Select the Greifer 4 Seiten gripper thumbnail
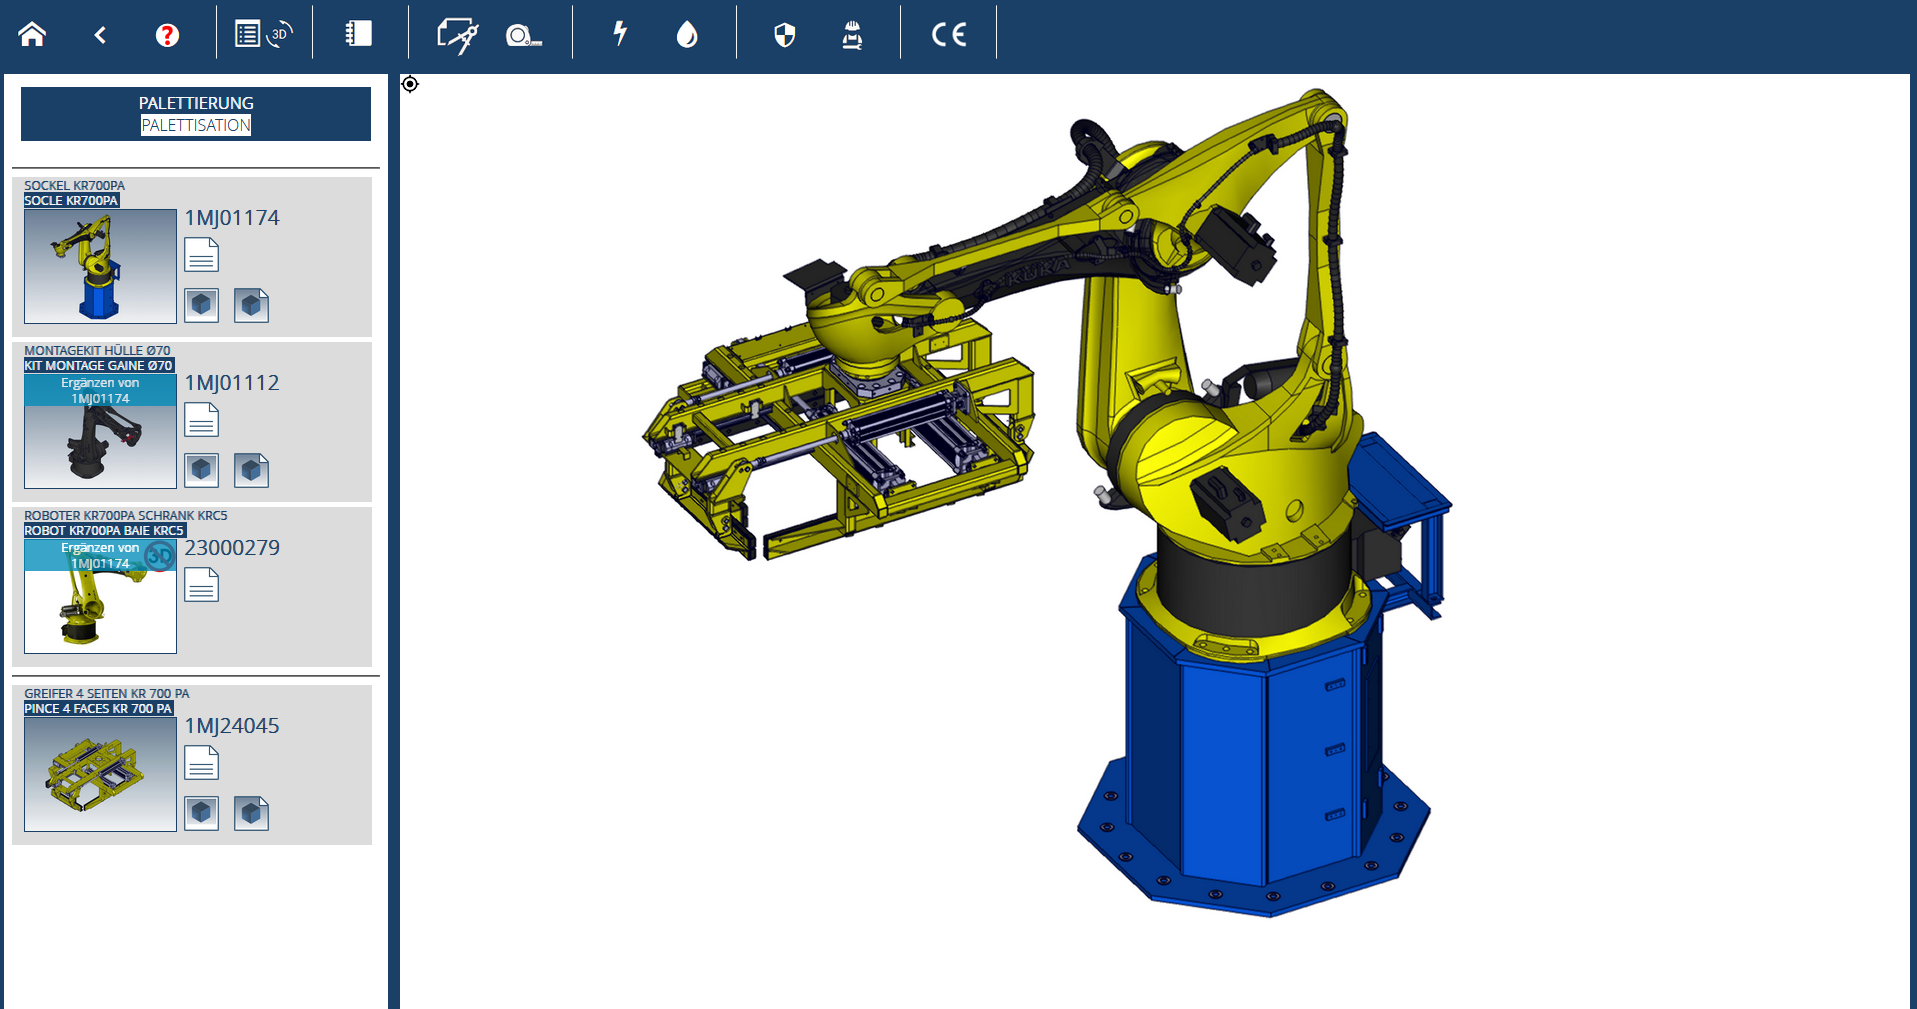The width and height of the screenshot is (1917, 1009). click(100, 773)
